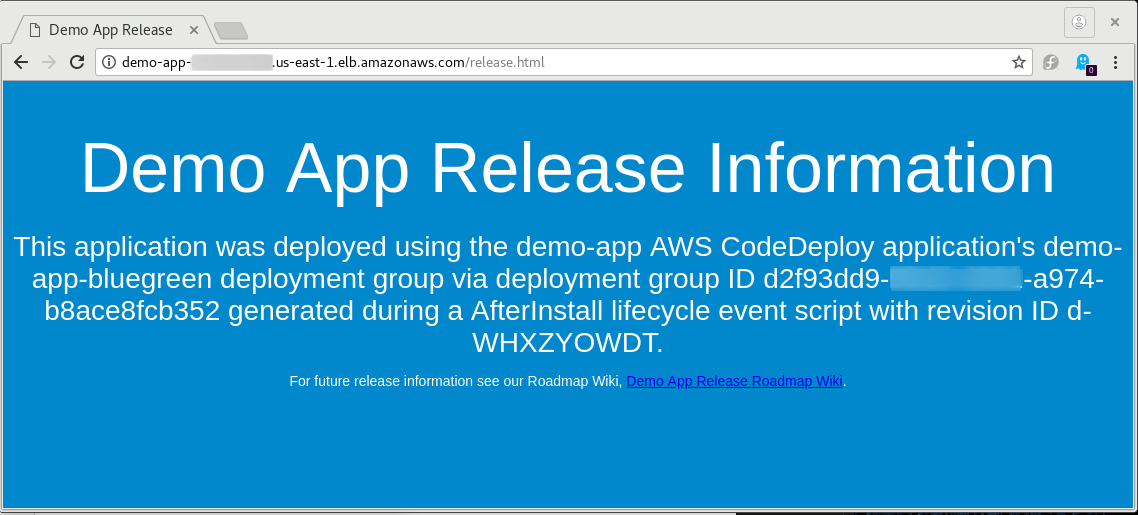The height and width of the screenshot is (515, 1138).
Task: Click the user profile avatar button
Action: [x=1079, y=22]
